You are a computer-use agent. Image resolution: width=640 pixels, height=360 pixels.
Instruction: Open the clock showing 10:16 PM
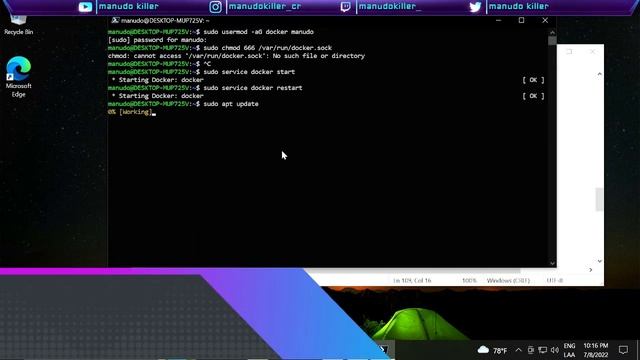coord(596,350)
